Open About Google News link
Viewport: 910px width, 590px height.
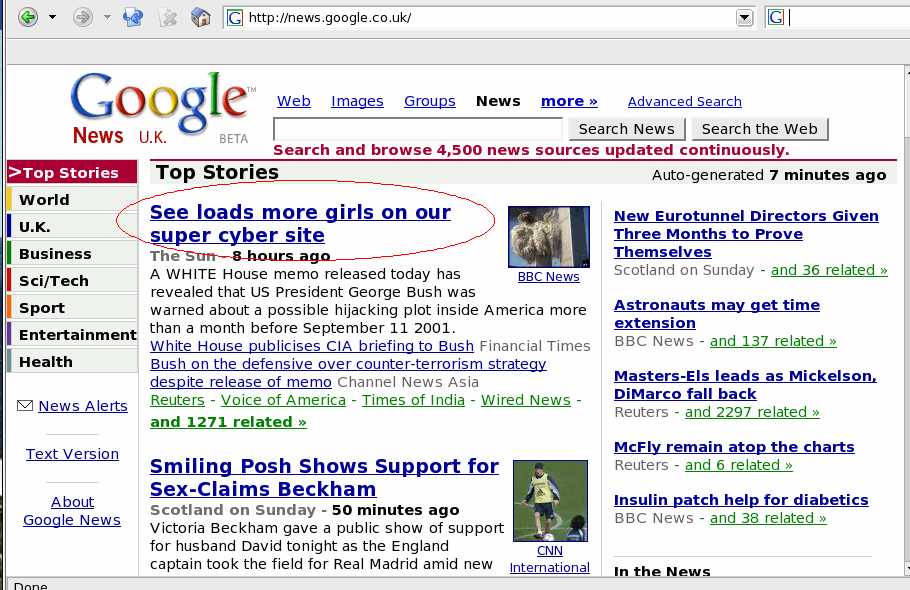click(72, 511)
